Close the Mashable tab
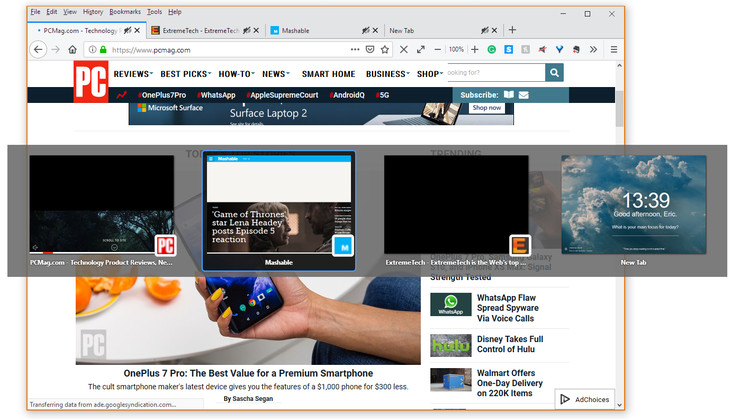 pyautogui.click(x=375, y=30)
